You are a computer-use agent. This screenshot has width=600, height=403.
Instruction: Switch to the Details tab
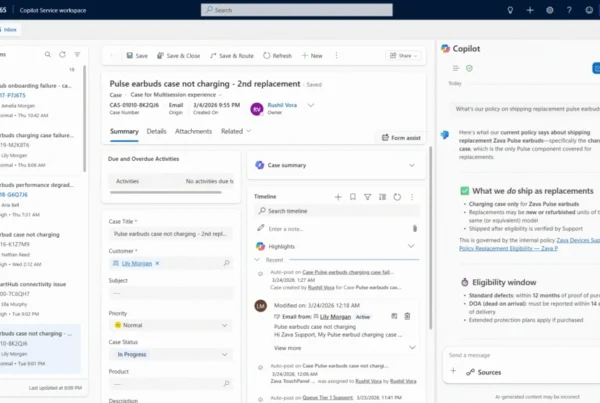tap(156, 131)
